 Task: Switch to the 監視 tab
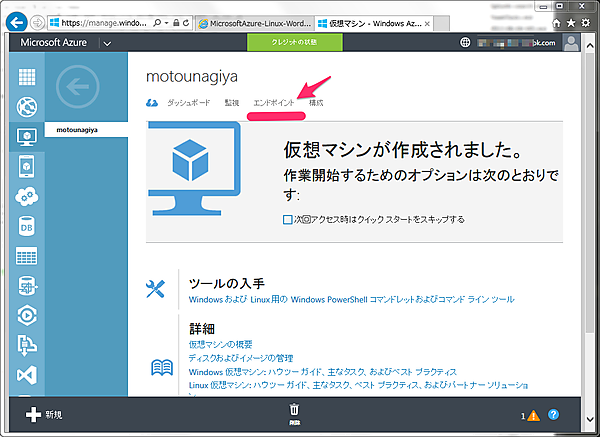[x=232, y=103]
